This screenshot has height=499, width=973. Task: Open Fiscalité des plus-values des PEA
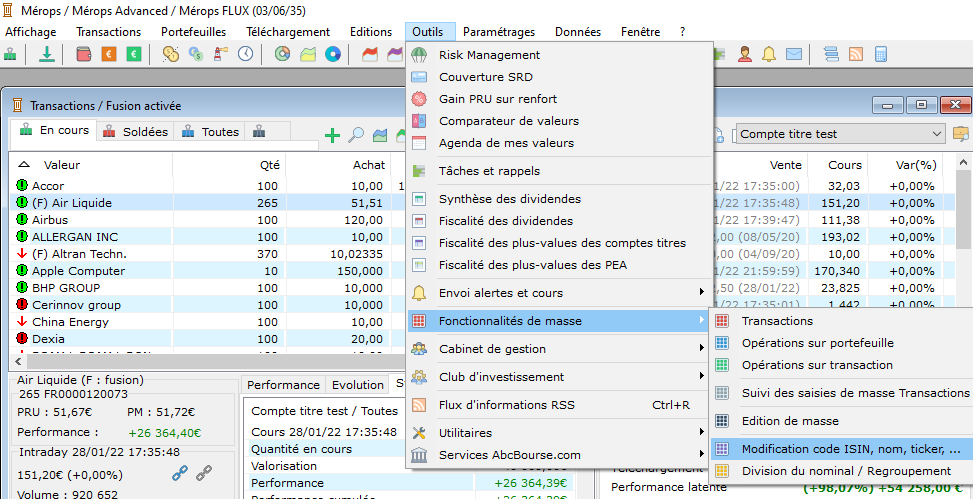tap(558, 265)
